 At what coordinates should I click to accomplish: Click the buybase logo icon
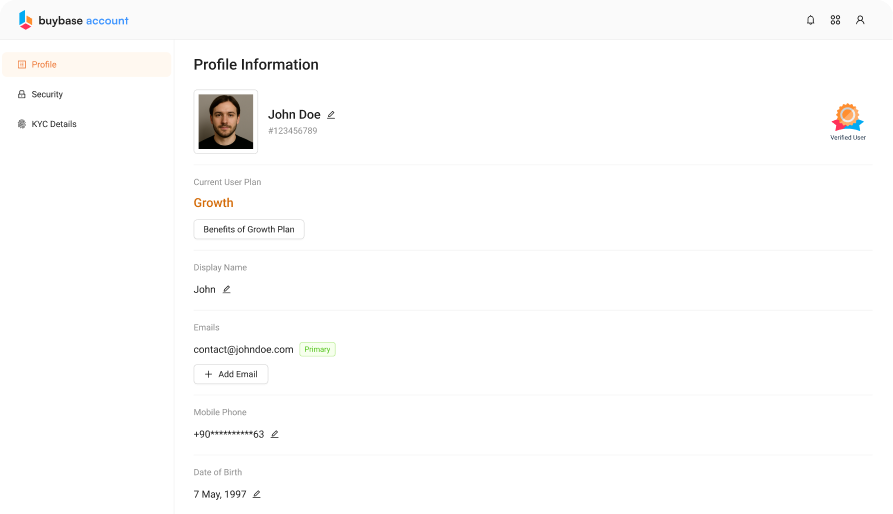[x=25, y=20]
